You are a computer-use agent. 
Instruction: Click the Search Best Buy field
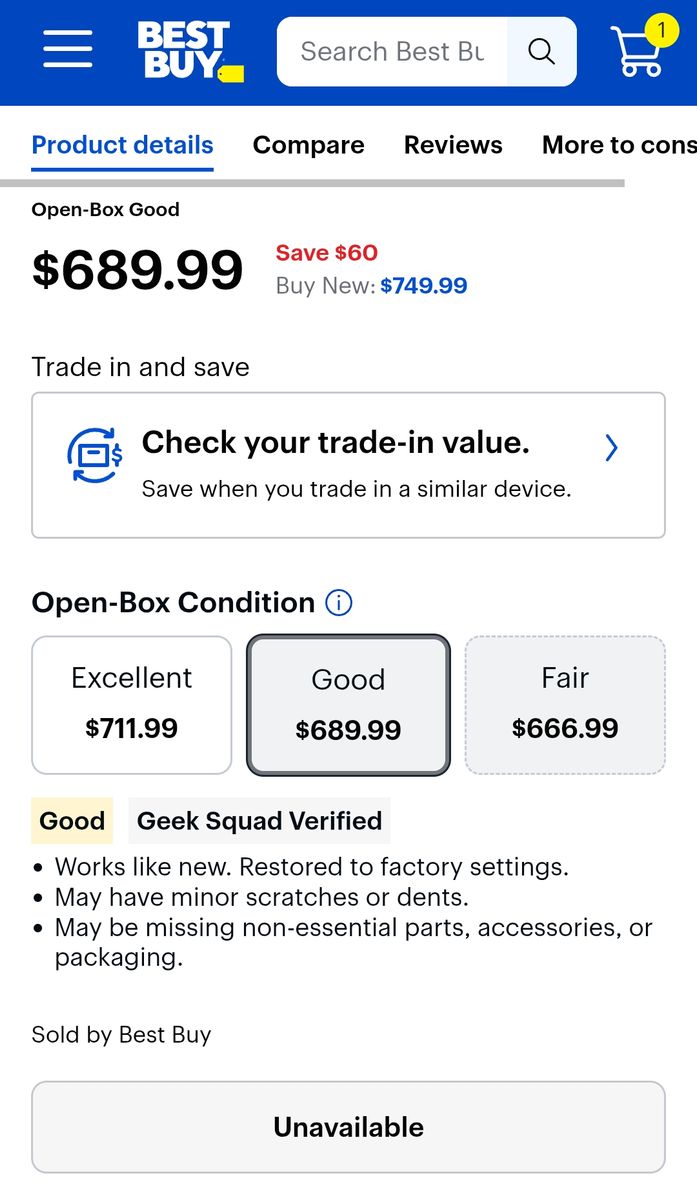392,51
